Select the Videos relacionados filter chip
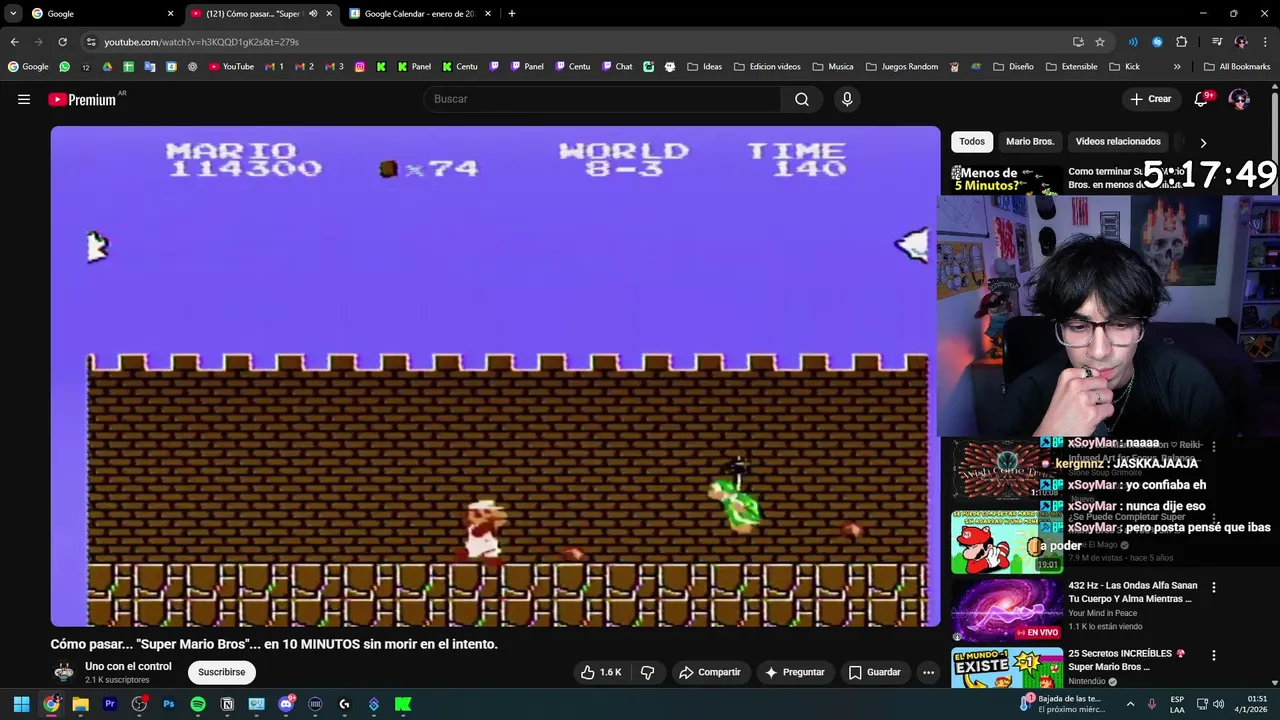The width and height of the screenshot is (1280, 720). (x=1118, y=141)
